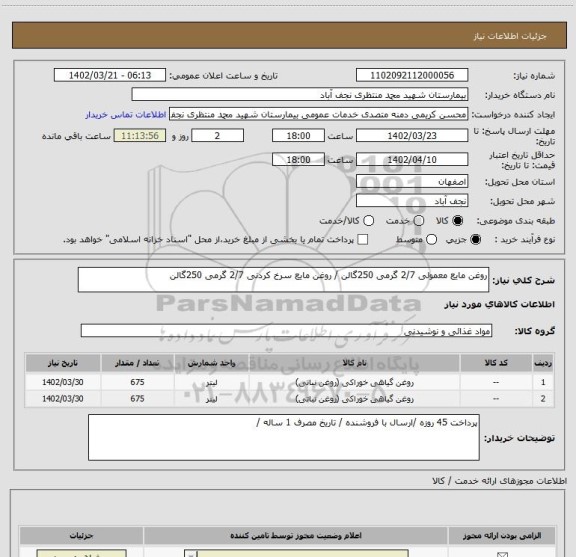Click the need number field 1102092112000056

[412, 75]
